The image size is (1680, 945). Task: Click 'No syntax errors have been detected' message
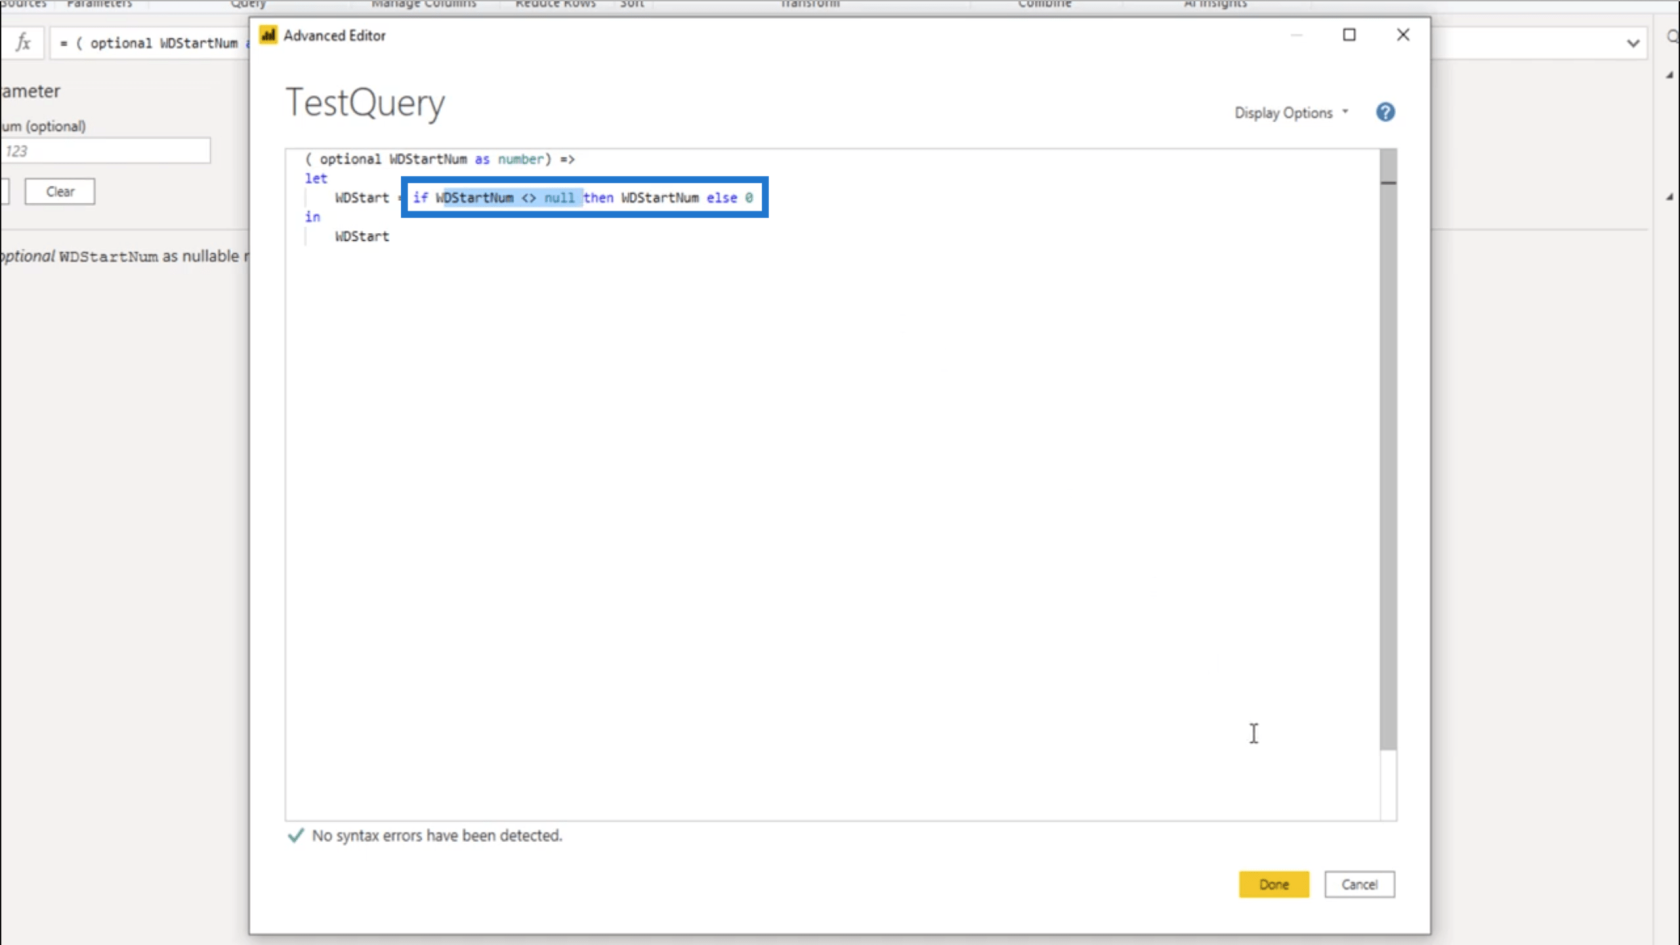point(437,835)
